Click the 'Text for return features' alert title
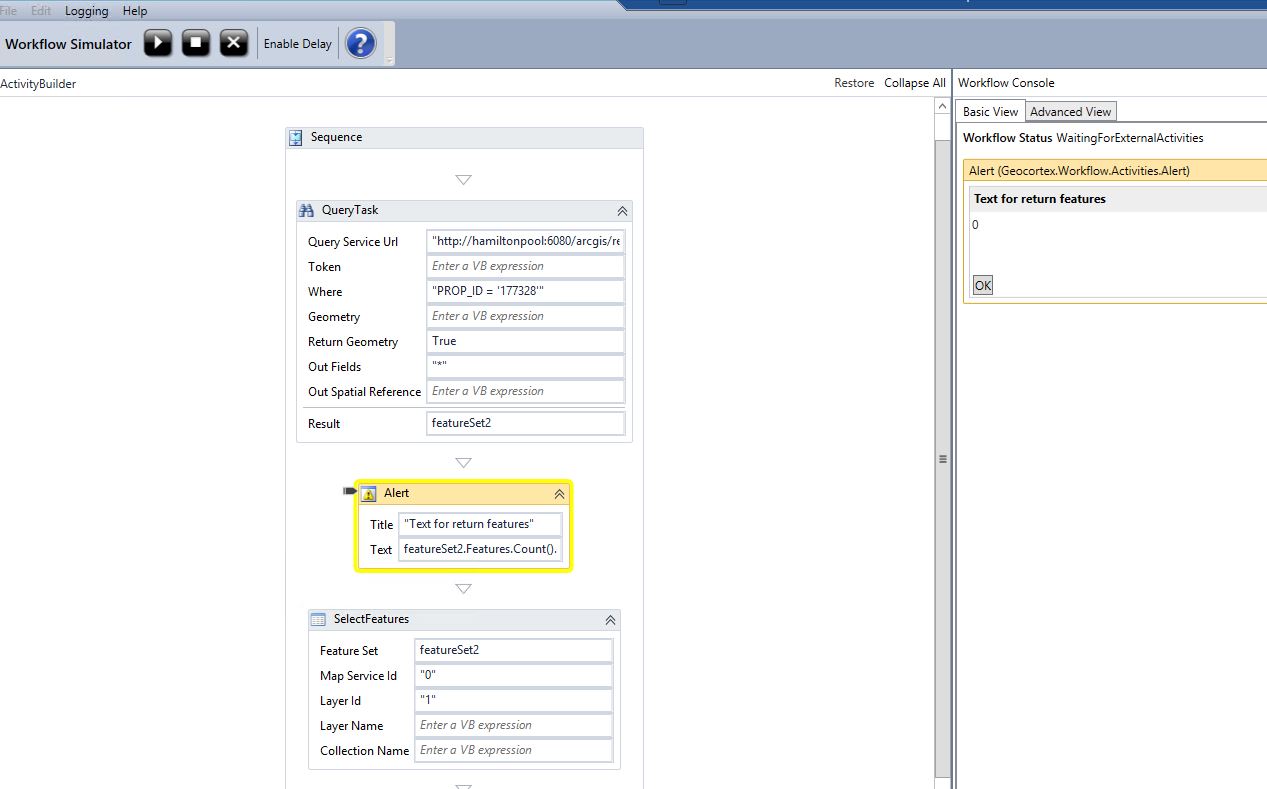Screen dimensions: 1267x789 [x=1040, y=199]
